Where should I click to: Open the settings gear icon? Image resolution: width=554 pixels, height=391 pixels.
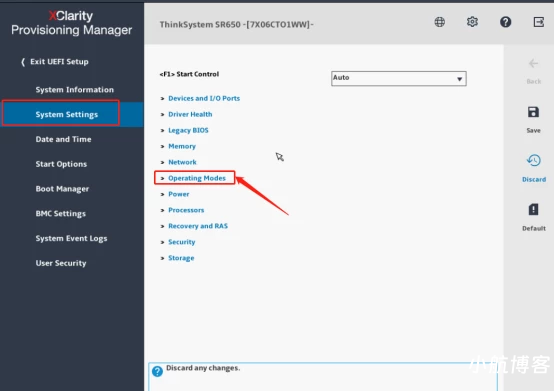(x=472, y=22)
